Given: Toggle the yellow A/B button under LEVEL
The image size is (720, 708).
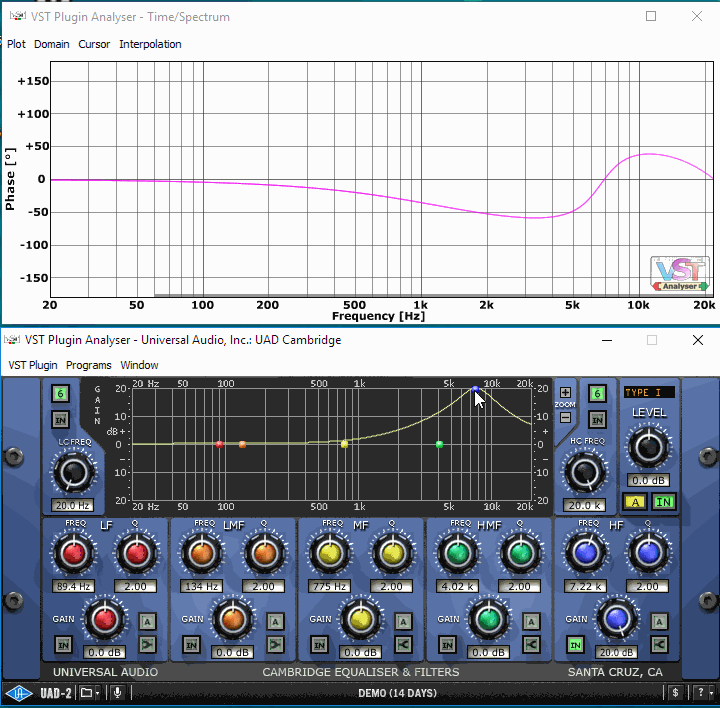Looking at the screenshot, I should click(635, 502).
